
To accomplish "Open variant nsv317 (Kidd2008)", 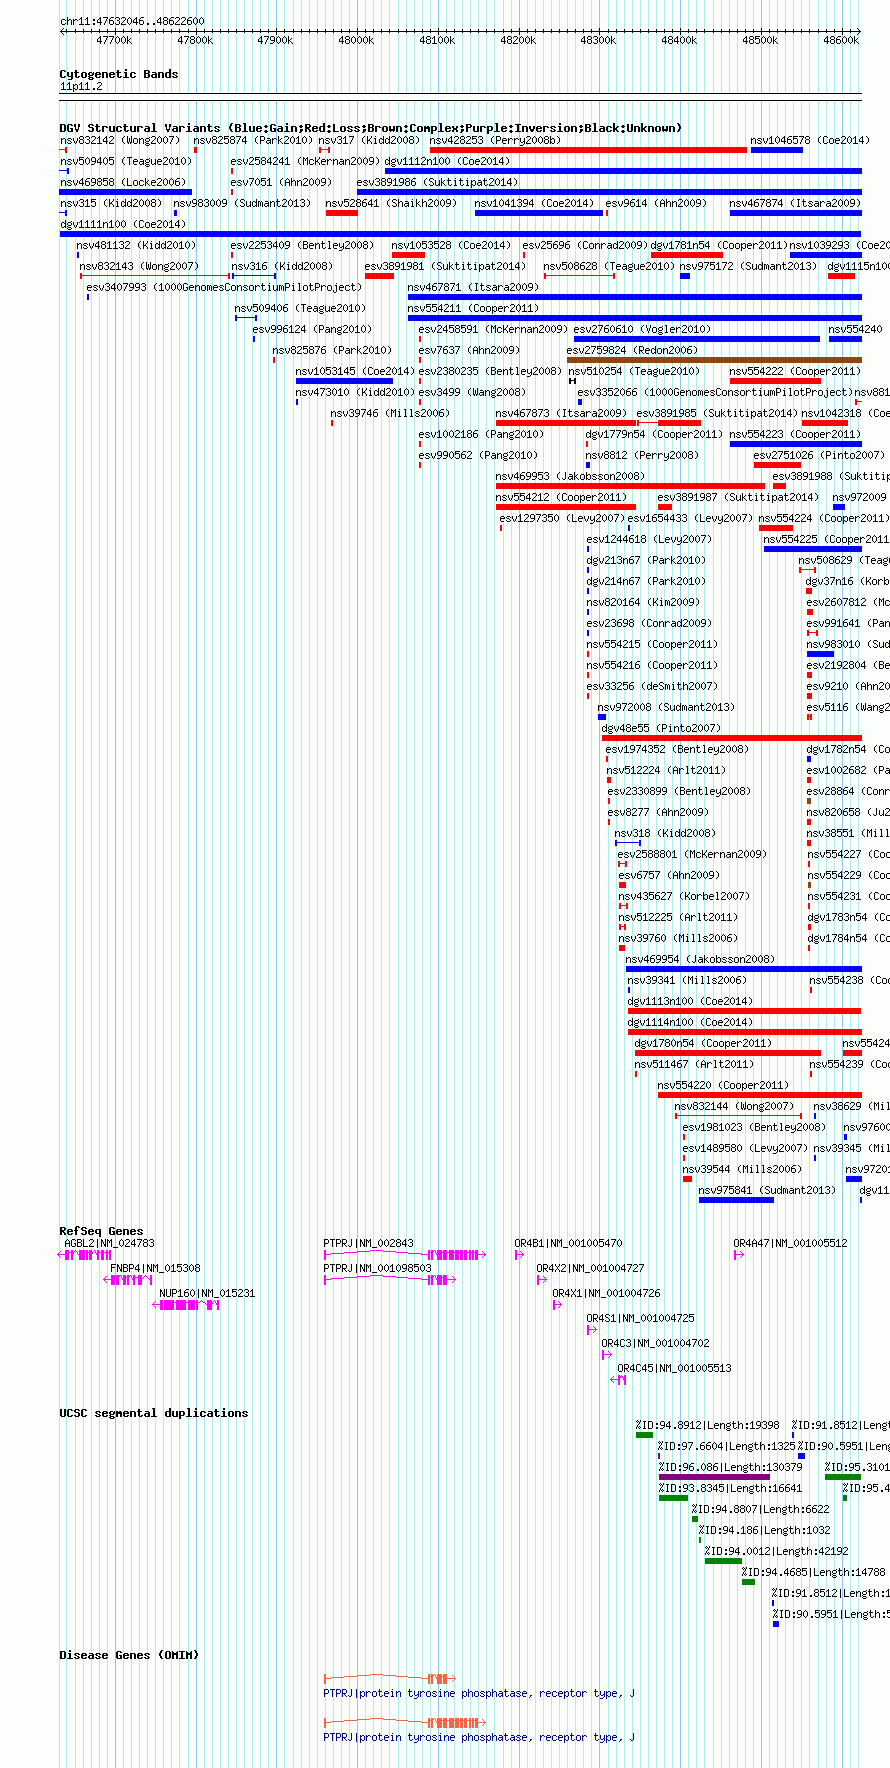I will click(369, 140).
